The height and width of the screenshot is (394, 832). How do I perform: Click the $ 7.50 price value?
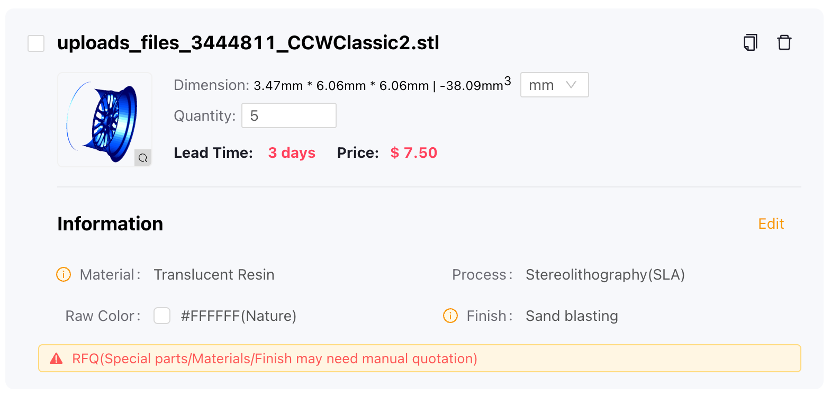coord(414,153)
